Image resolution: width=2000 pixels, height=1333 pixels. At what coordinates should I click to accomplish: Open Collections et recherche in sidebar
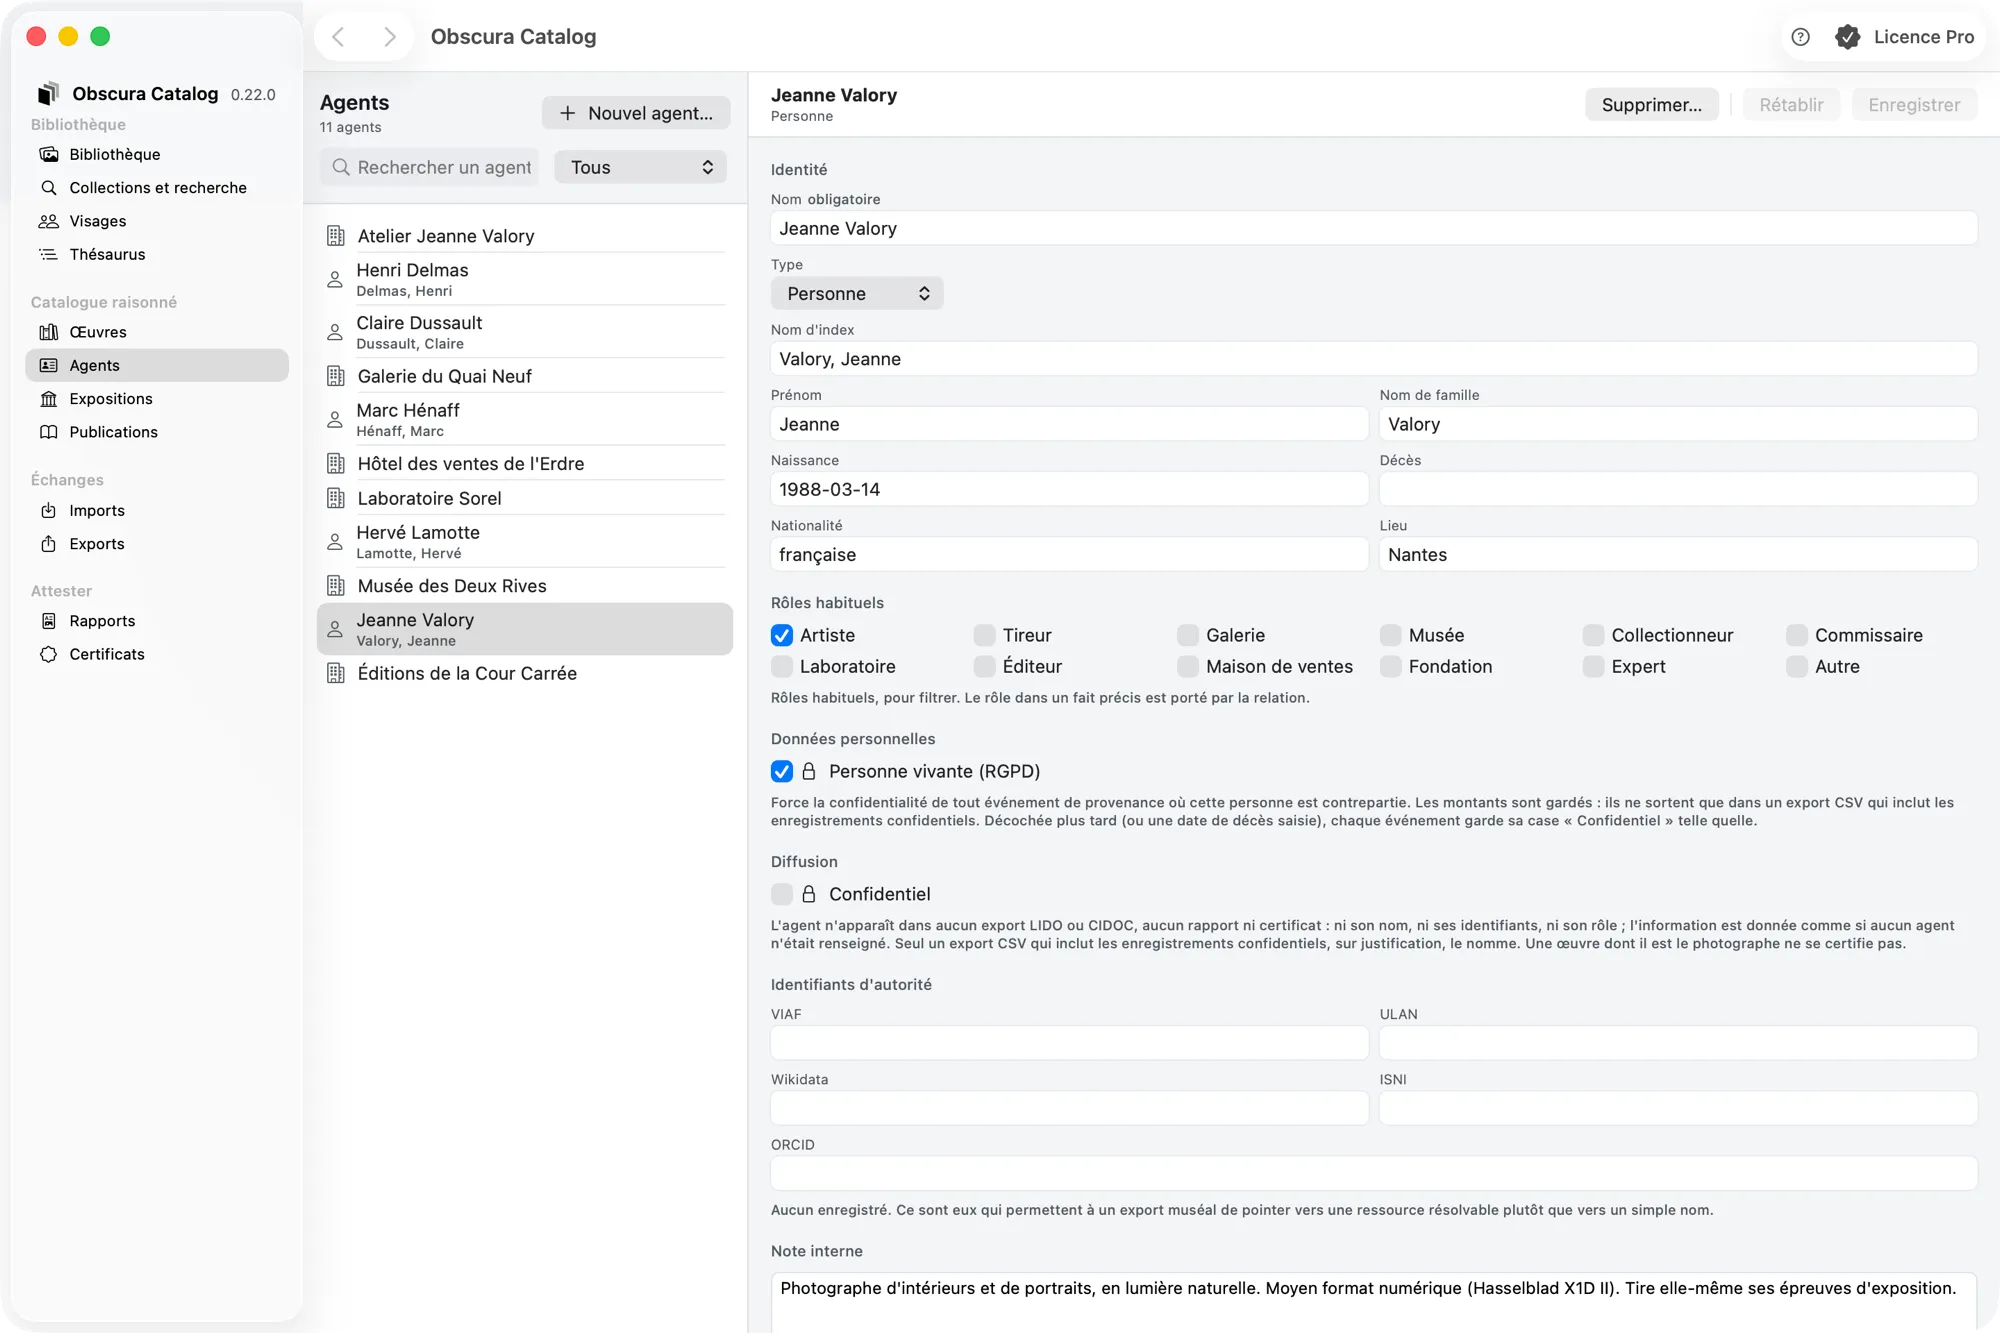coord(157,187)
